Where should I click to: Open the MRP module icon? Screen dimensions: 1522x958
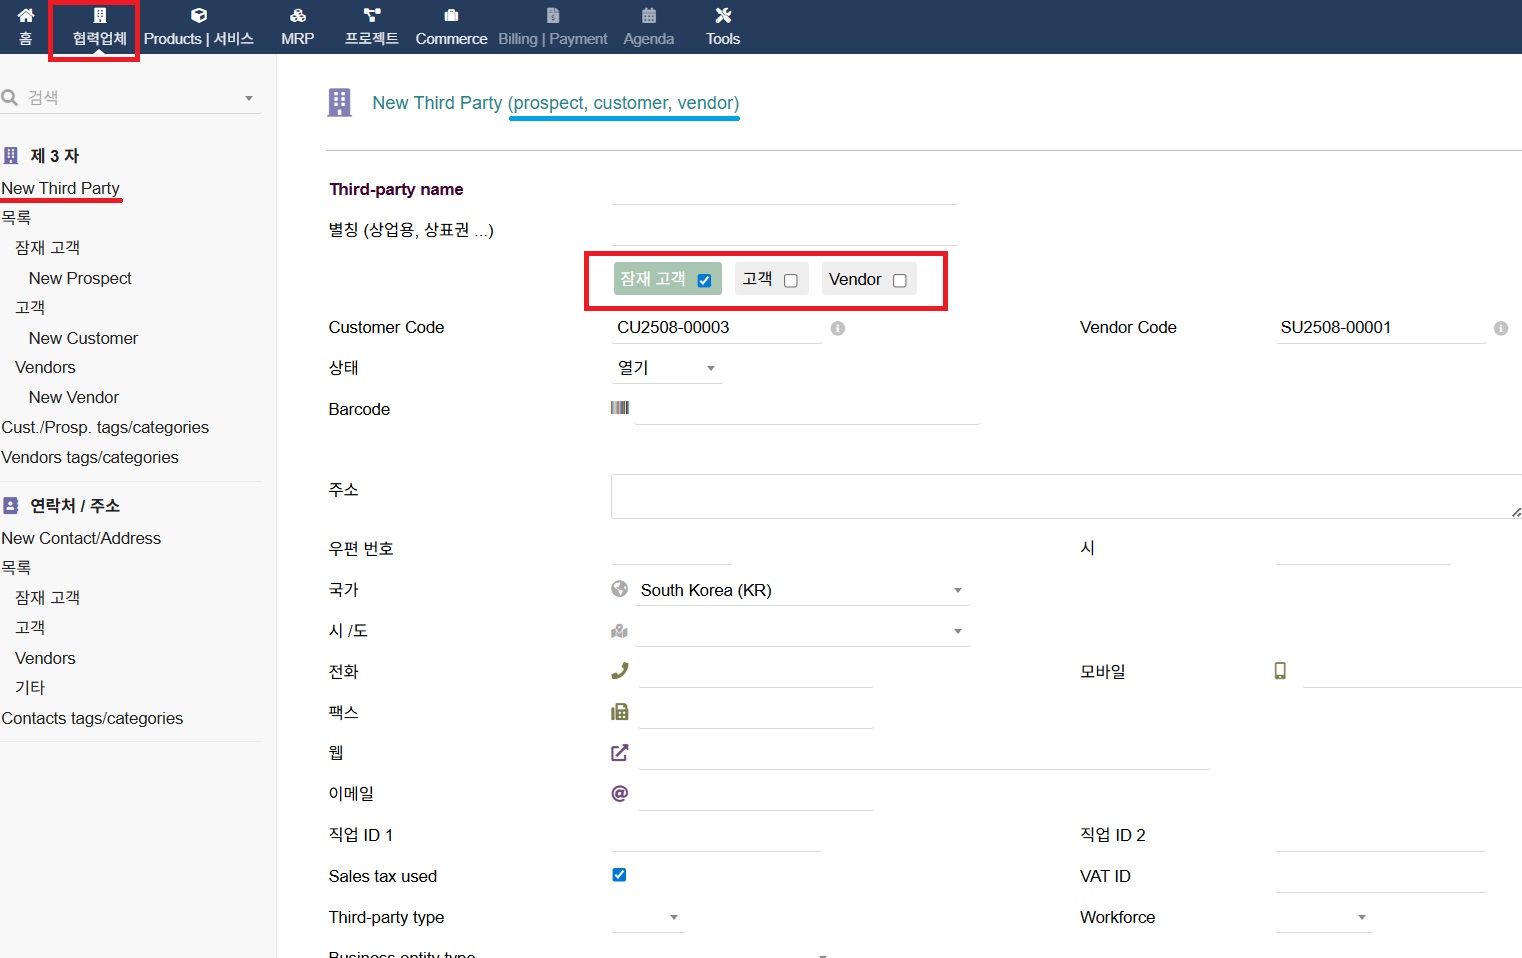click(297, 15)
